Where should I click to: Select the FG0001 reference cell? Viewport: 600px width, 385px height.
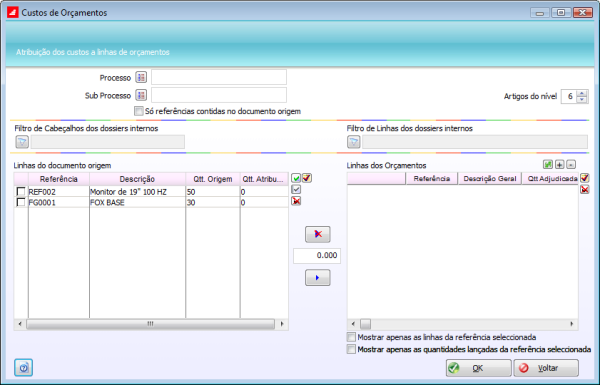point(59,202)
